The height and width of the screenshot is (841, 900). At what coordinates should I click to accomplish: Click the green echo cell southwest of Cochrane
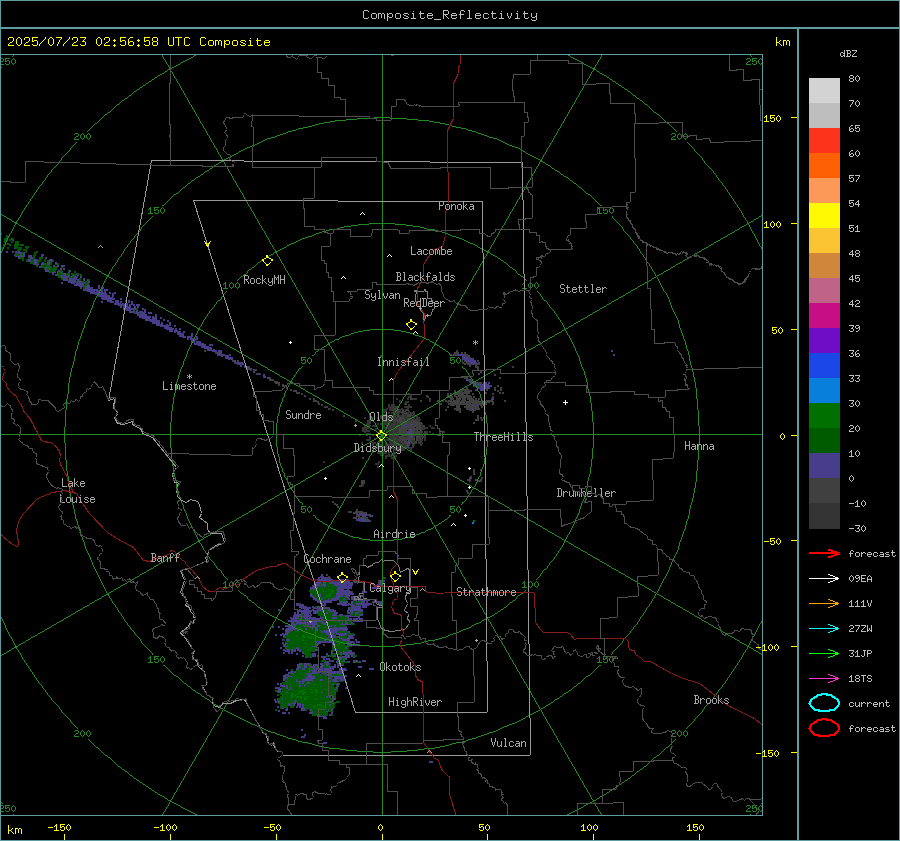pyautogui.click(x=326, y=591)
